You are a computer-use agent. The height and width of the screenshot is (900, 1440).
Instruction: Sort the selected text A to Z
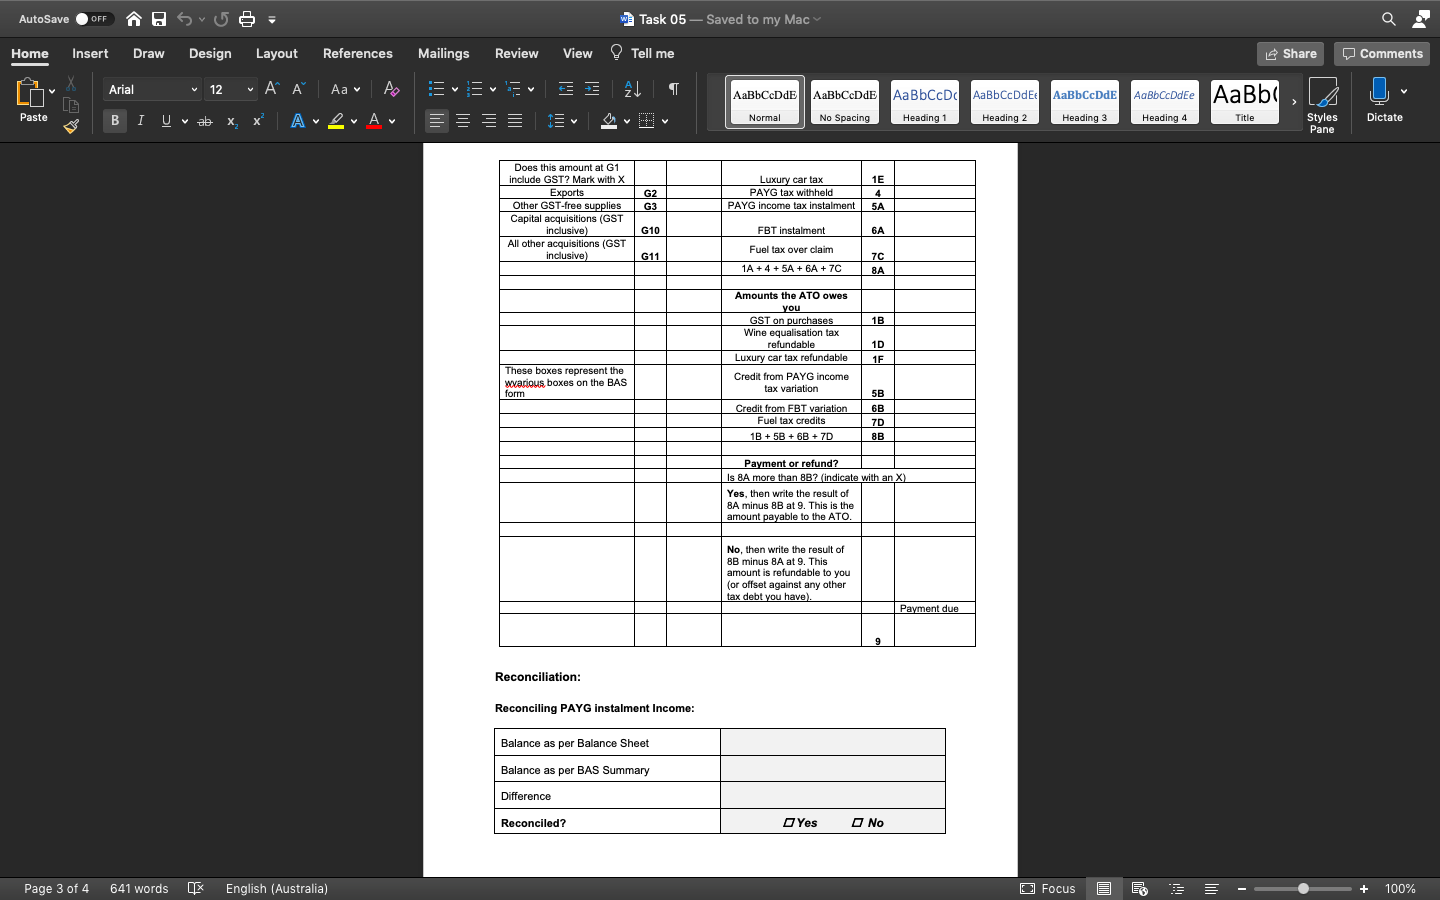click(633, 89)
